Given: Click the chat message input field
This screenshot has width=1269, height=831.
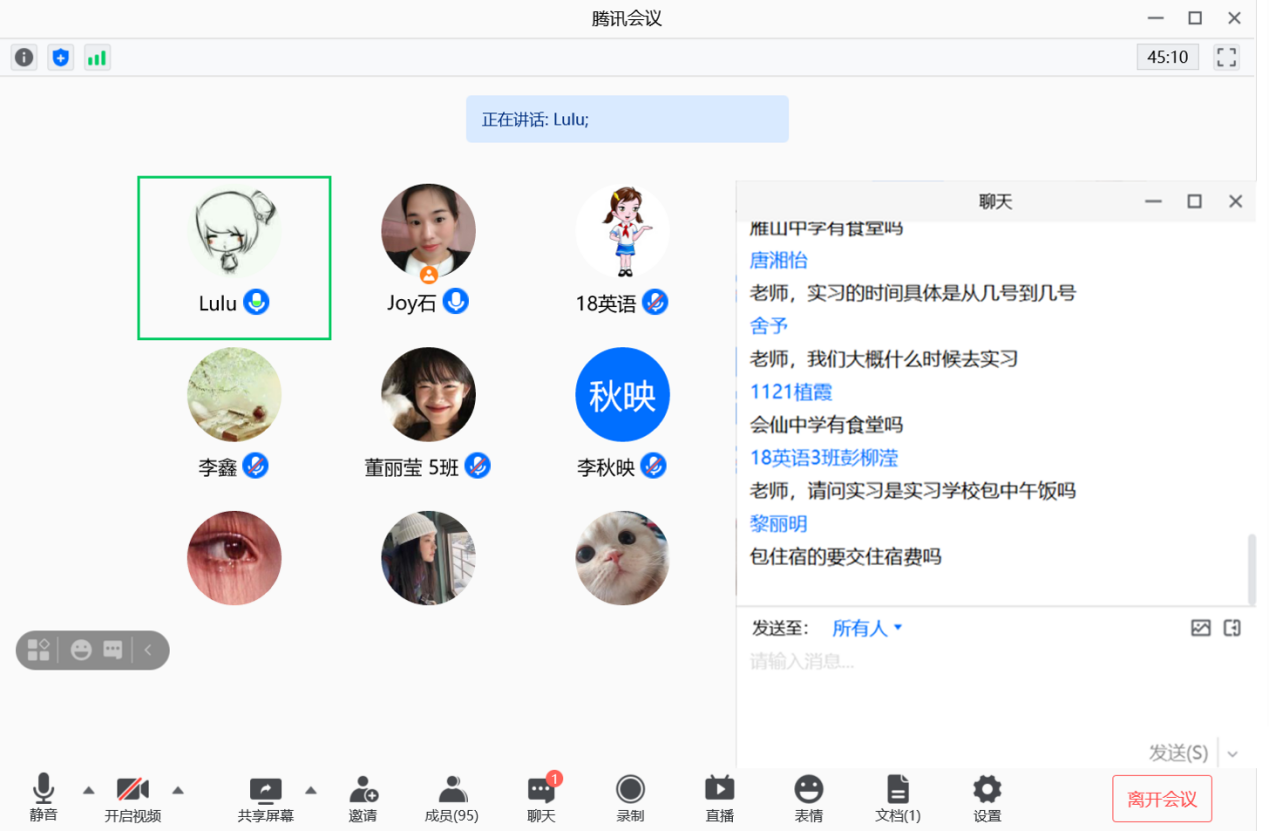Looking at the screenshot, I should (980, 662).
